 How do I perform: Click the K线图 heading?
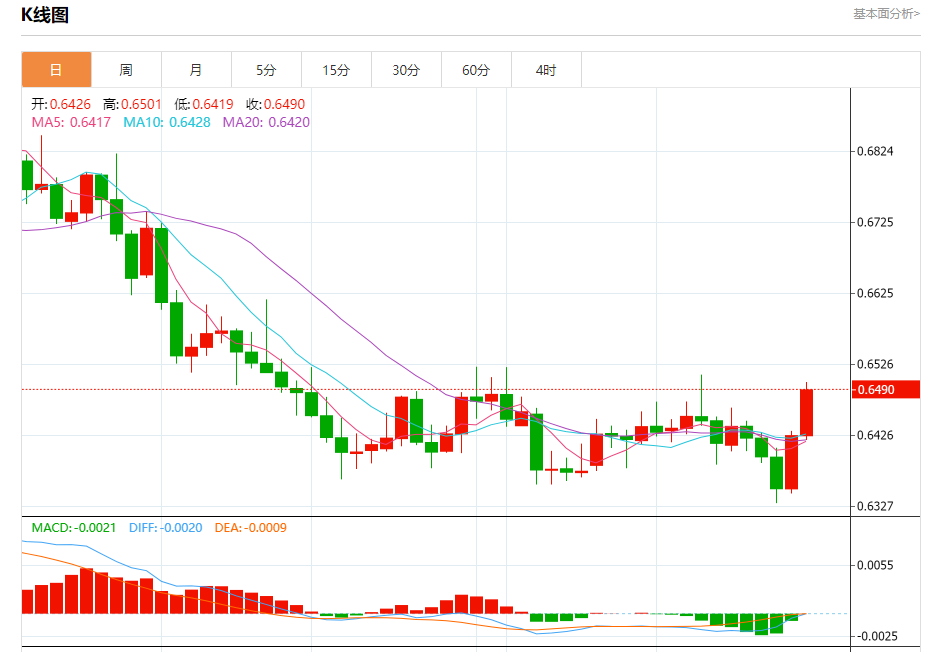point(45,15)
